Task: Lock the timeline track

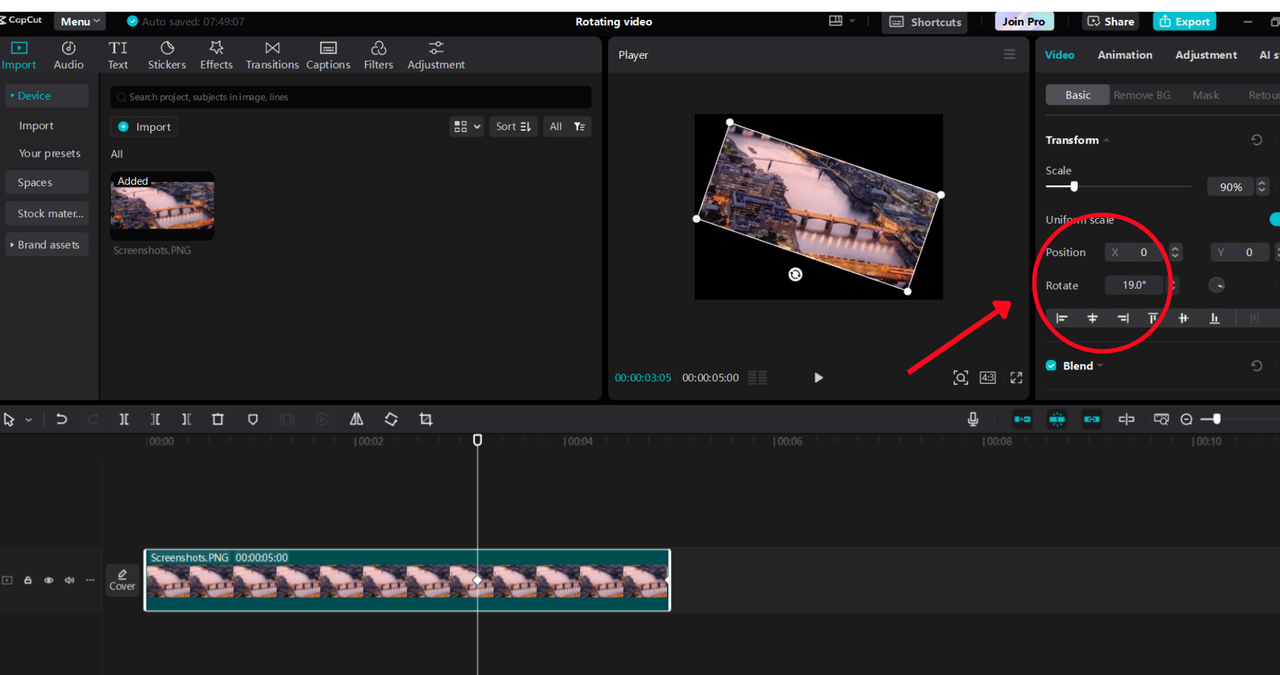Action: pyautogui.click(x=28, y=580)
